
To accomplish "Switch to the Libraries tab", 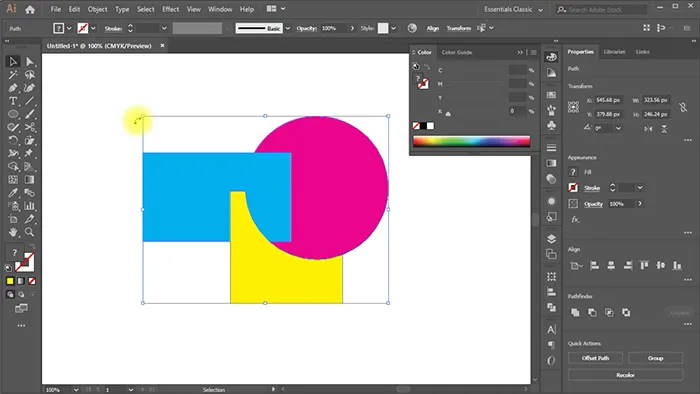I will click(x=614, y=52).
